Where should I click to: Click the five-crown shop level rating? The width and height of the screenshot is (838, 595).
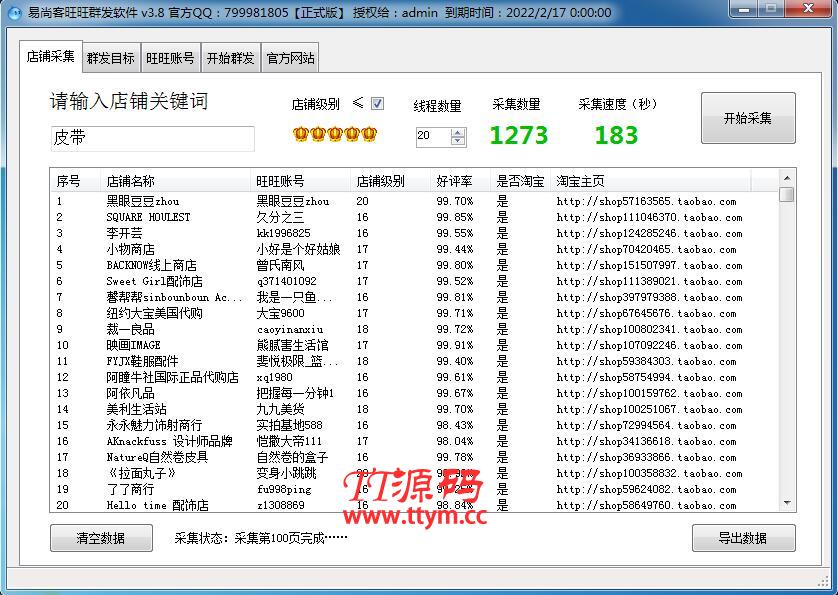[x=335, y=134]
